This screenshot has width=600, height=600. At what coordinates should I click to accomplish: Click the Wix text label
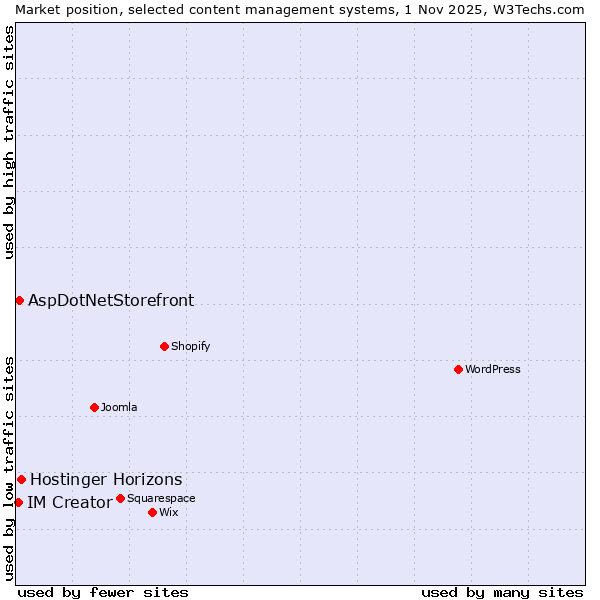(x=169, y=512)
